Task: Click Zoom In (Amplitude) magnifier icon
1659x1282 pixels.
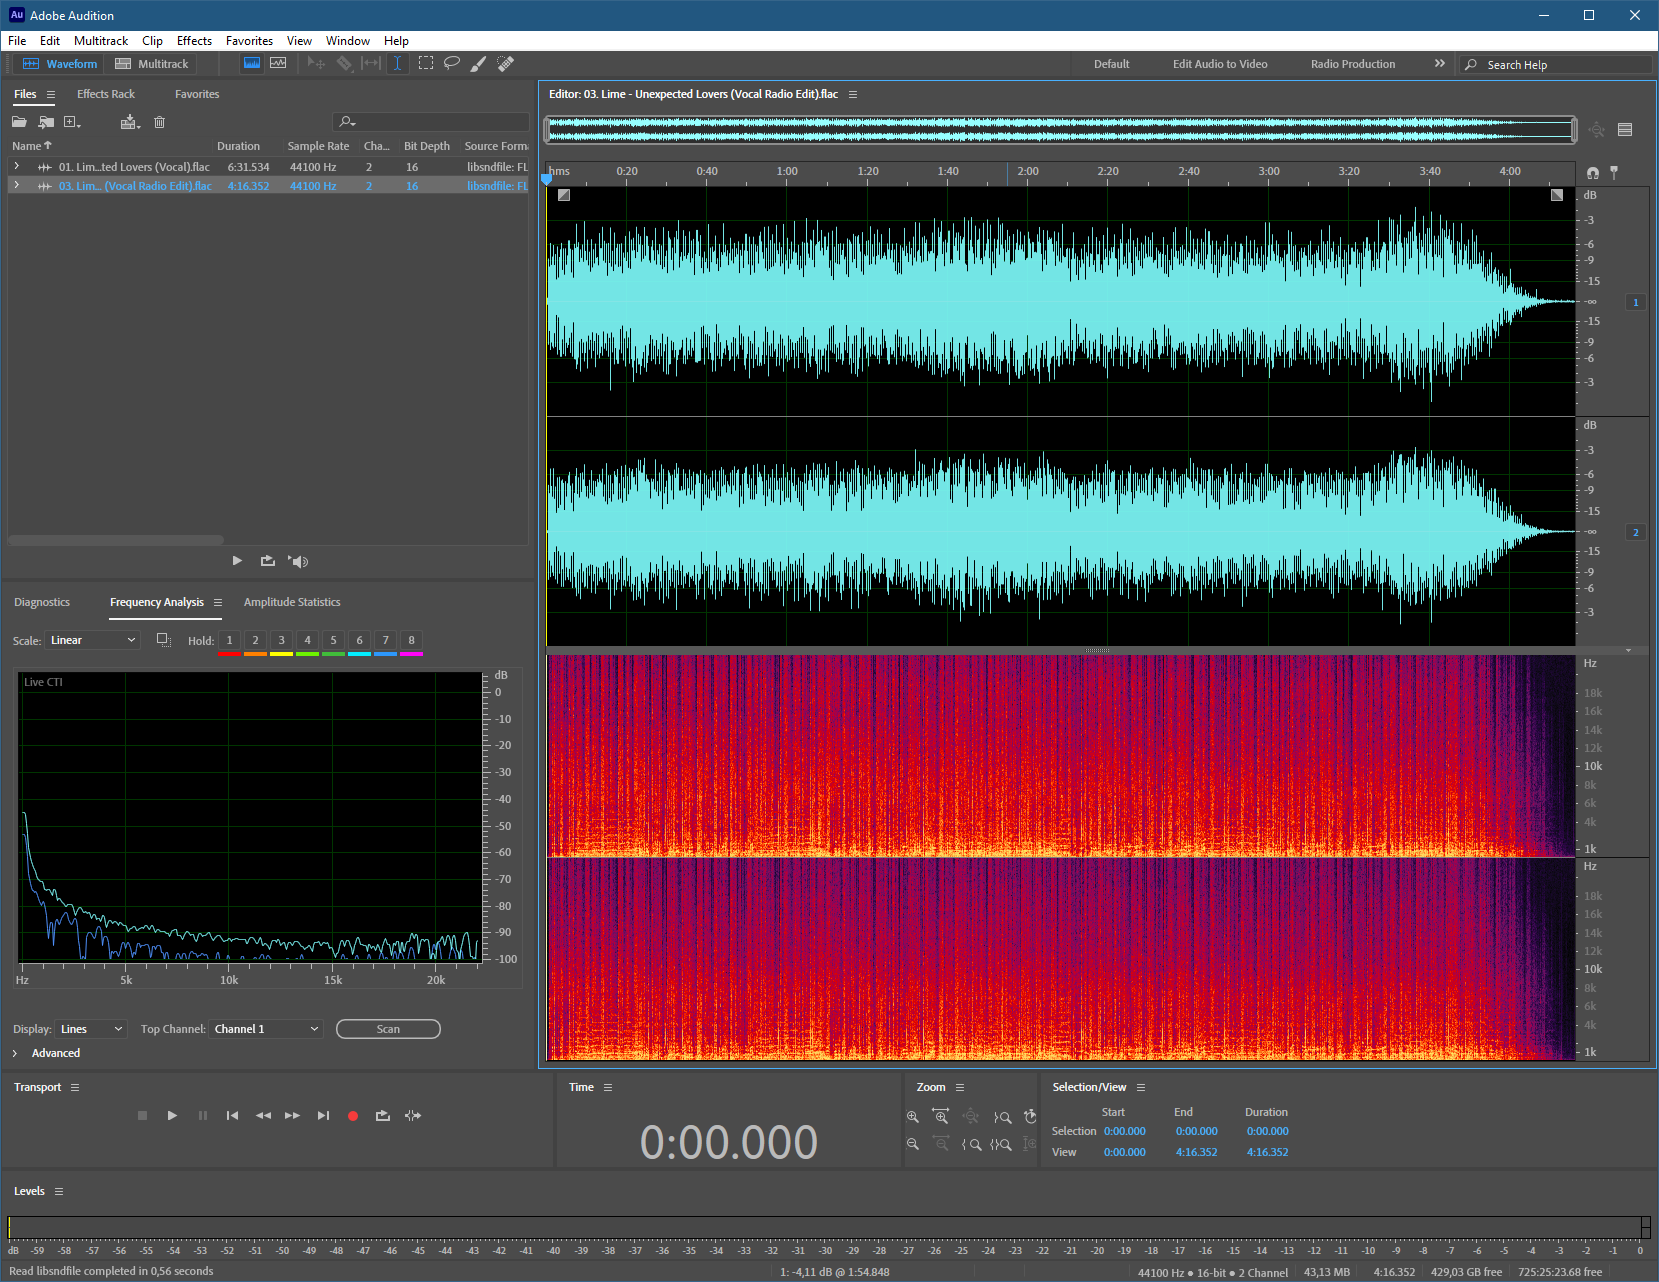Action: tap(912, 1117)
